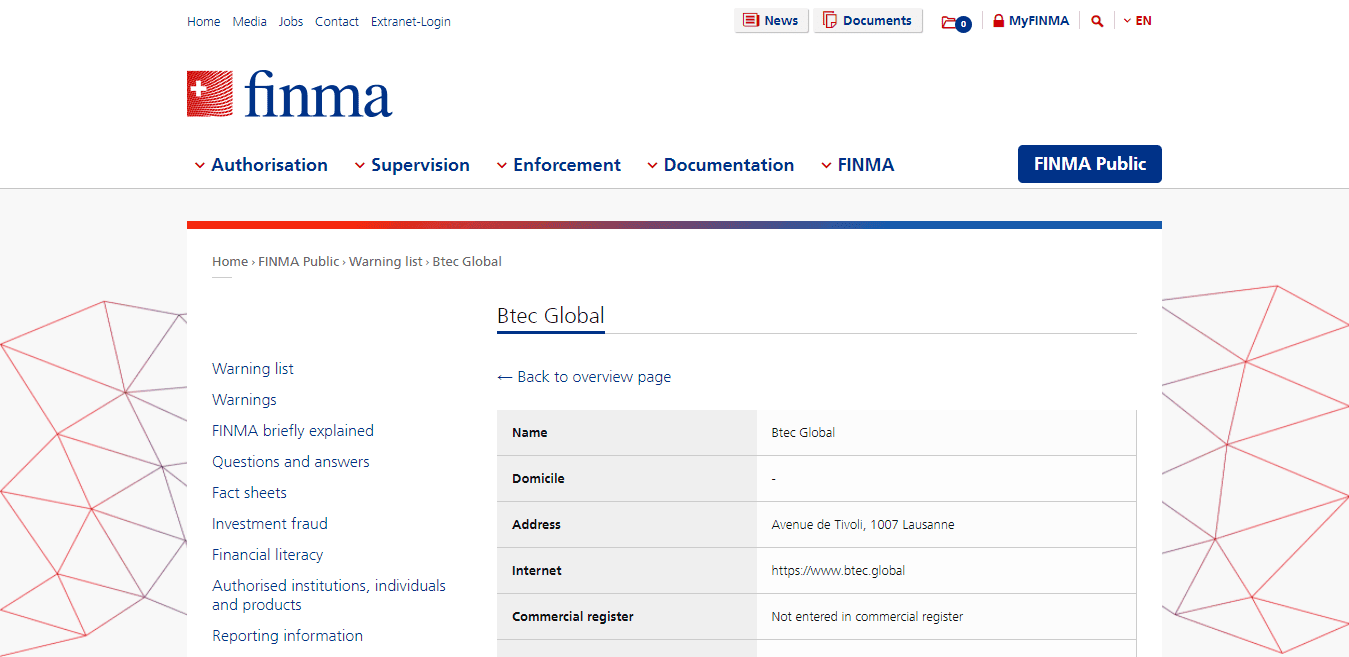
Task: Expand the Authorisation menu
Action: [261, 165]
